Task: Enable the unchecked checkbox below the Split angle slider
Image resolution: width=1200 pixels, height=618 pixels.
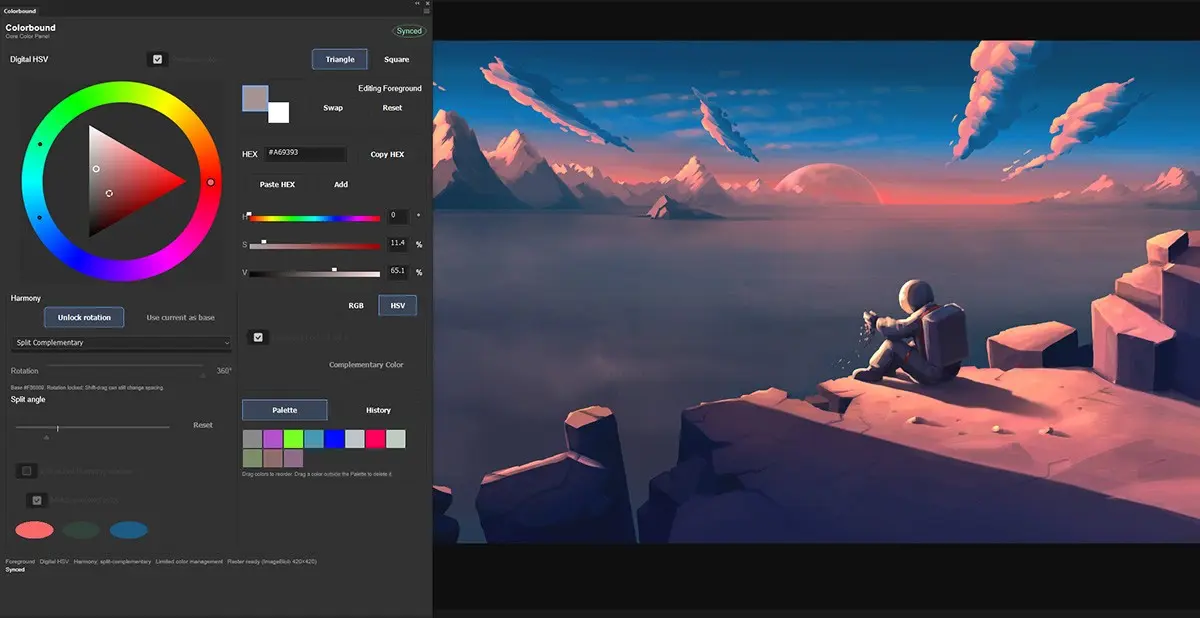Action: coord(27,471)
